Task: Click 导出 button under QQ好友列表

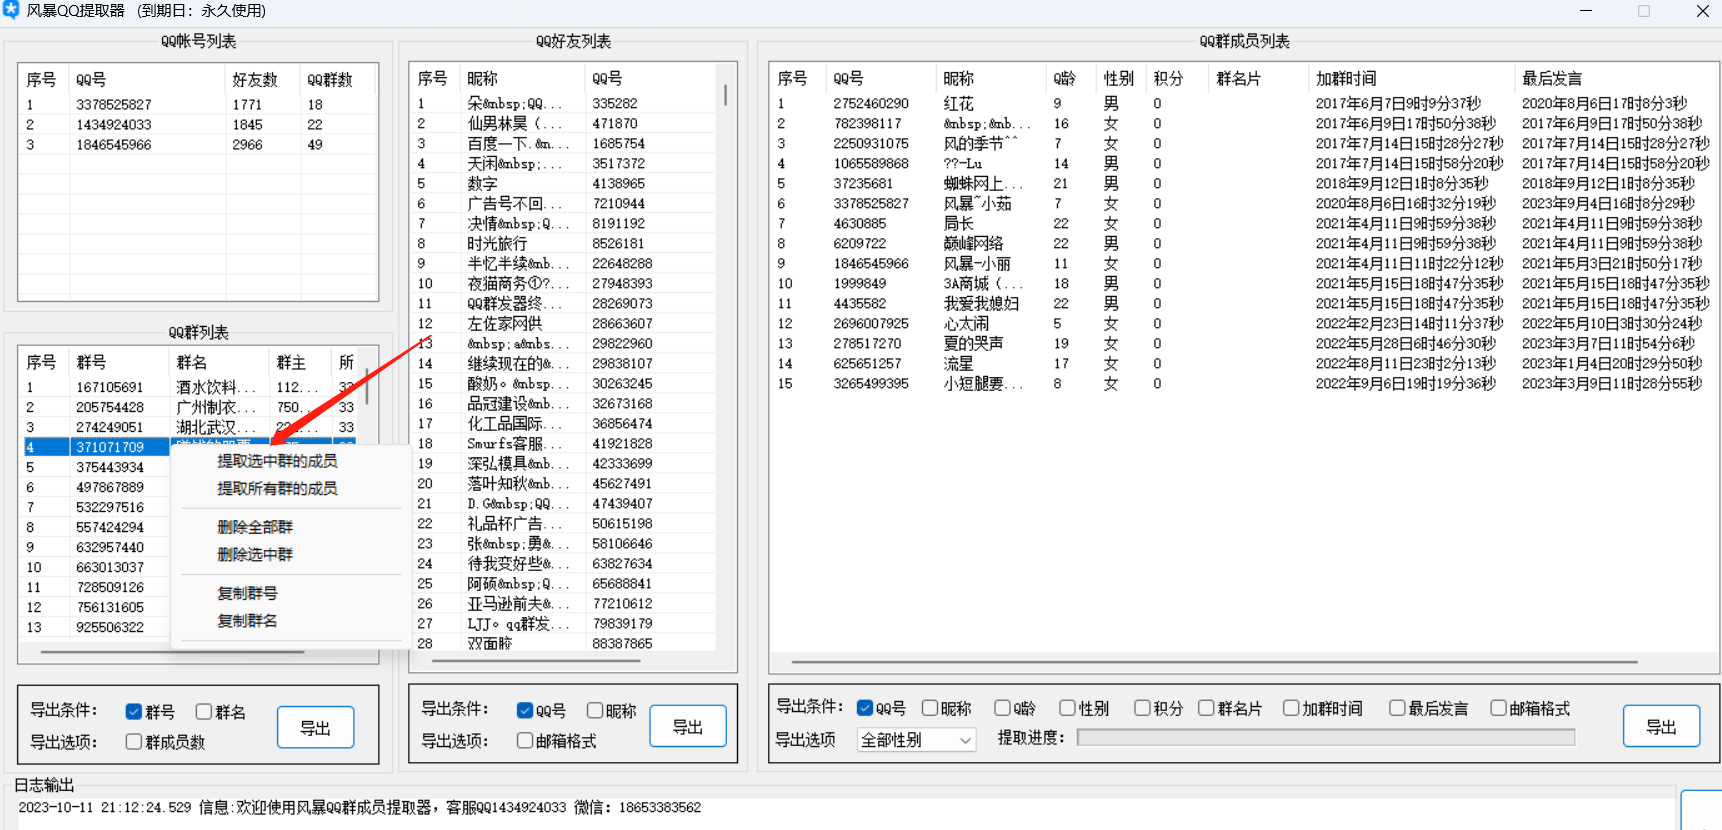Action: click(x=687, y=727)
